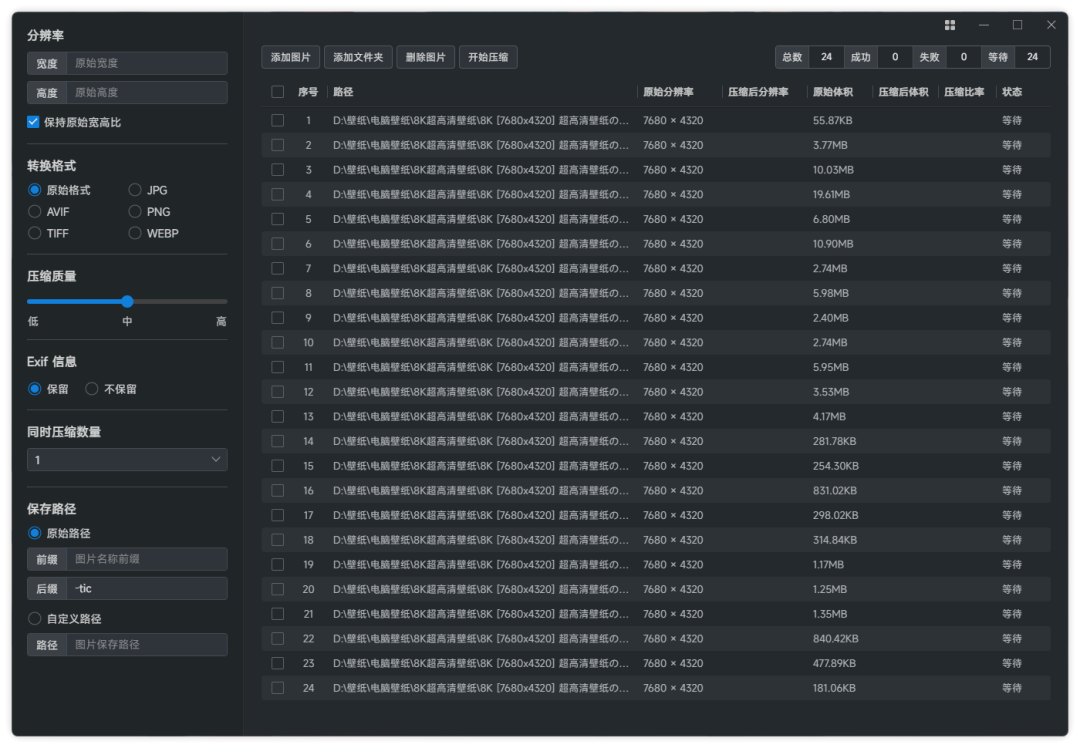Click the minimize window icon
Image resolution: width=1080 pixels, height=748 pixels.
click(984, 25)
